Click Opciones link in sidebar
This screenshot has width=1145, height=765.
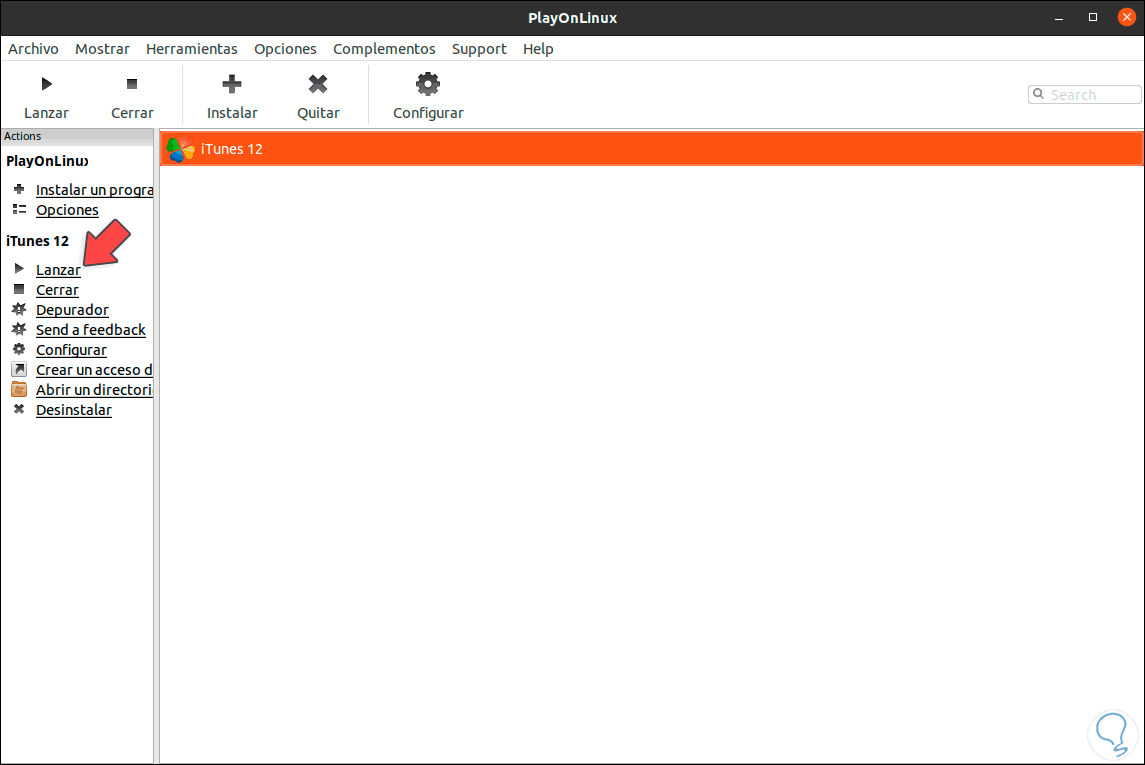pos(67,210)
